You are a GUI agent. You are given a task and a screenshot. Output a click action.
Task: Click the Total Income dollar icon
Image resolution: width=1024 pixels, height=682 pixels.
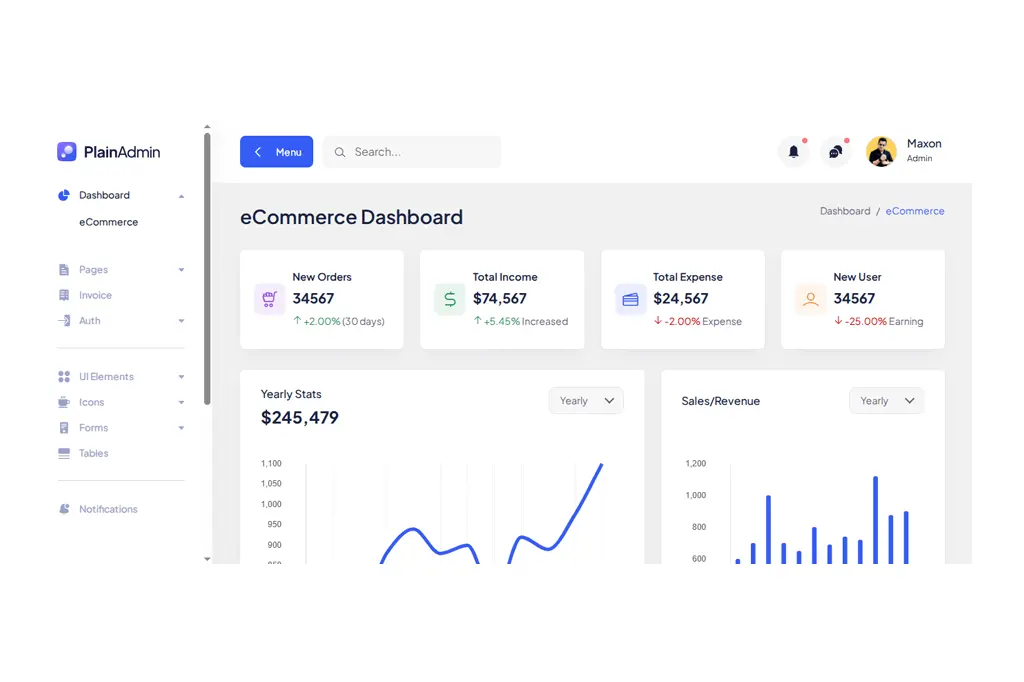[x=450, y=299]
